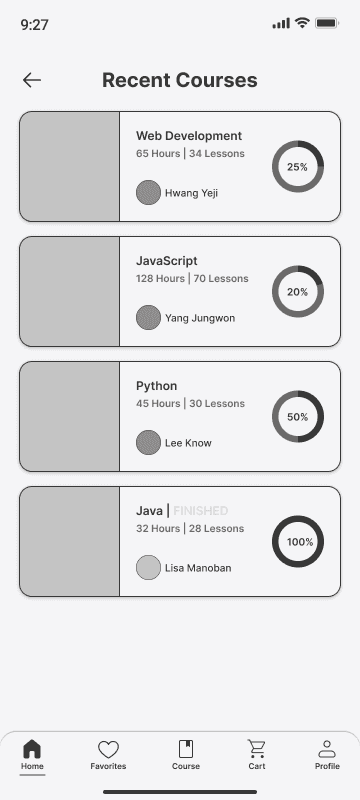Viewport: 360px width, 800px height.
Task: Tap Yang Jungwon's avatar circle
Action: pos(148,317)
